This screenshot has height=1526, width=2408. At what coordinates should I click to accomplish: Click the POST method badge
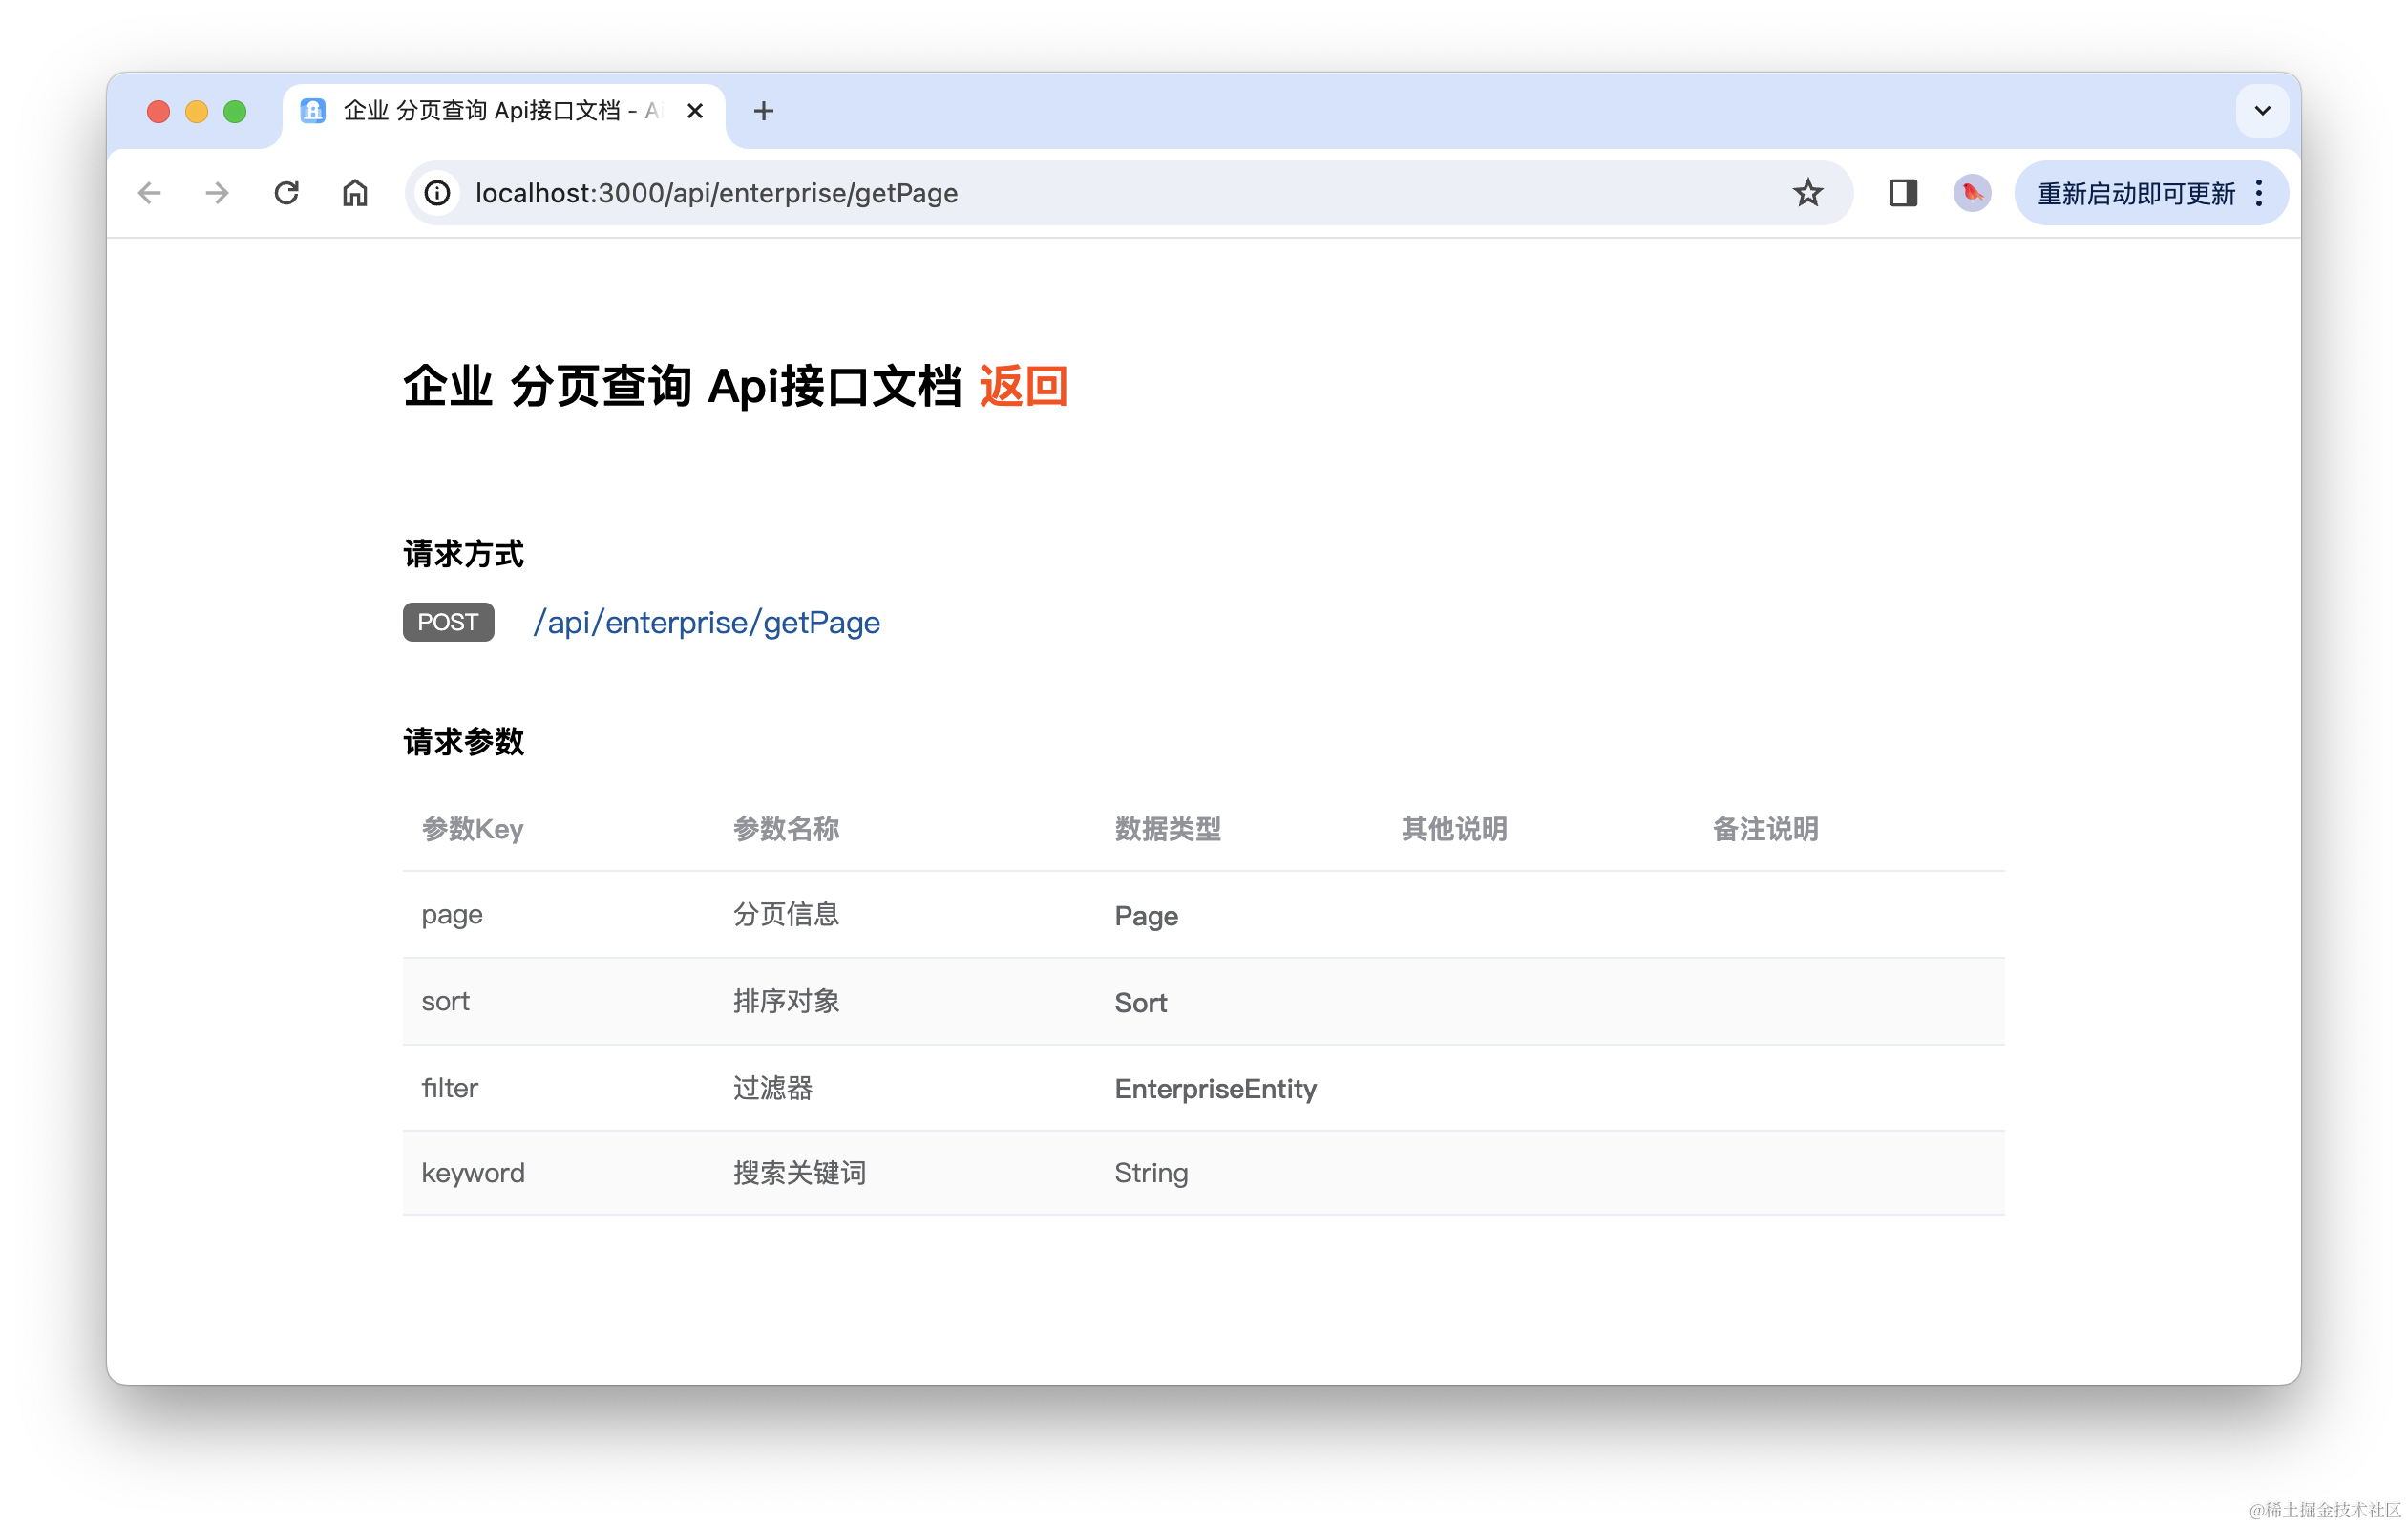[447, 622]
